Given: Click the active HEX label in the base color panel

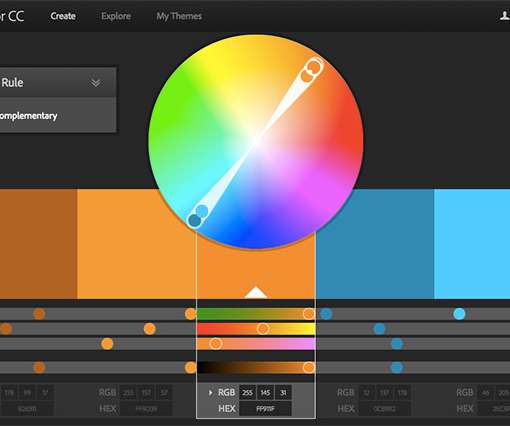Looking at the screenshot, I should pos(227,409).
